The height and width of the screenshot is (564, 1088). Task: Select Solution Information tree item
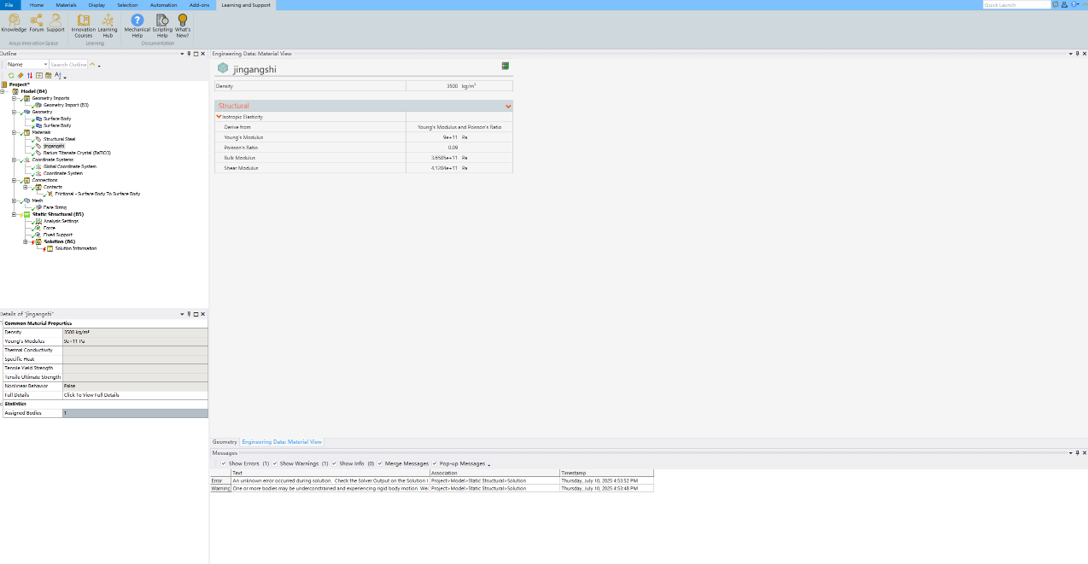click(76, 248)
